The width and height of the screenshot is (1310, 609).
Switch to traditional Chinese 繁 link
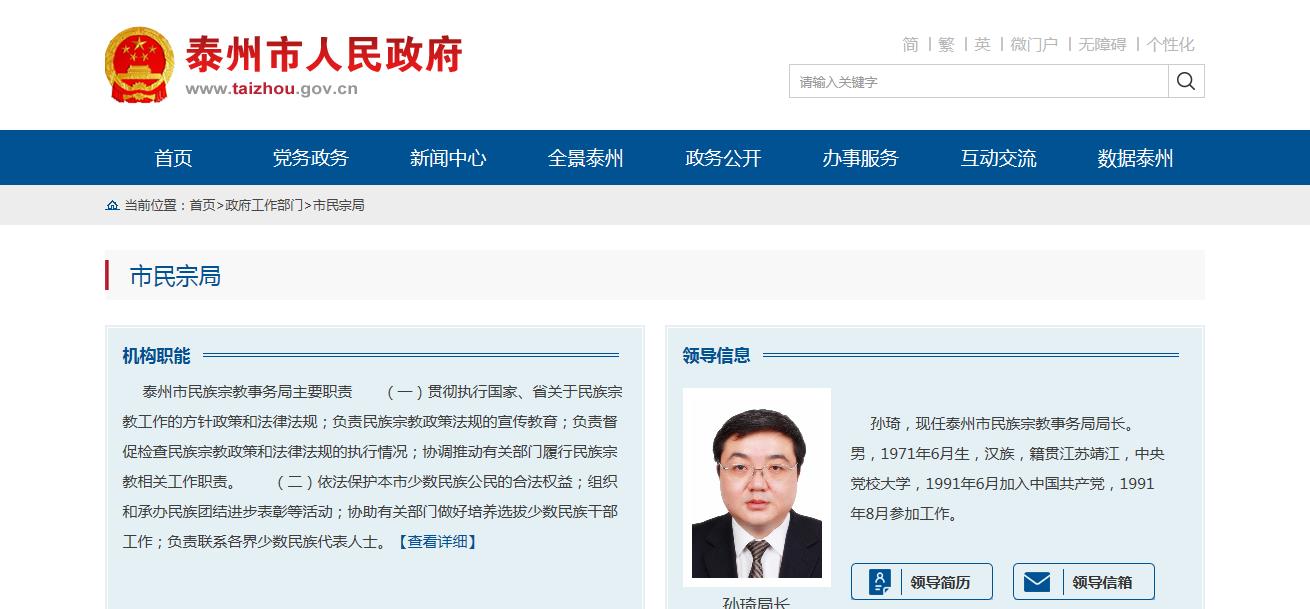coord(946,44)
